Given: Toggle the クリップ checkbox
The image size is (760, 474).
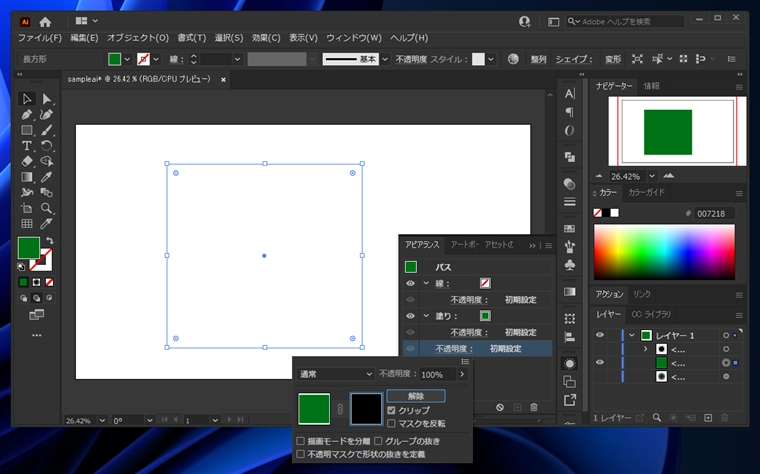Looking at the screenshot, I should (x=392, y=411).
